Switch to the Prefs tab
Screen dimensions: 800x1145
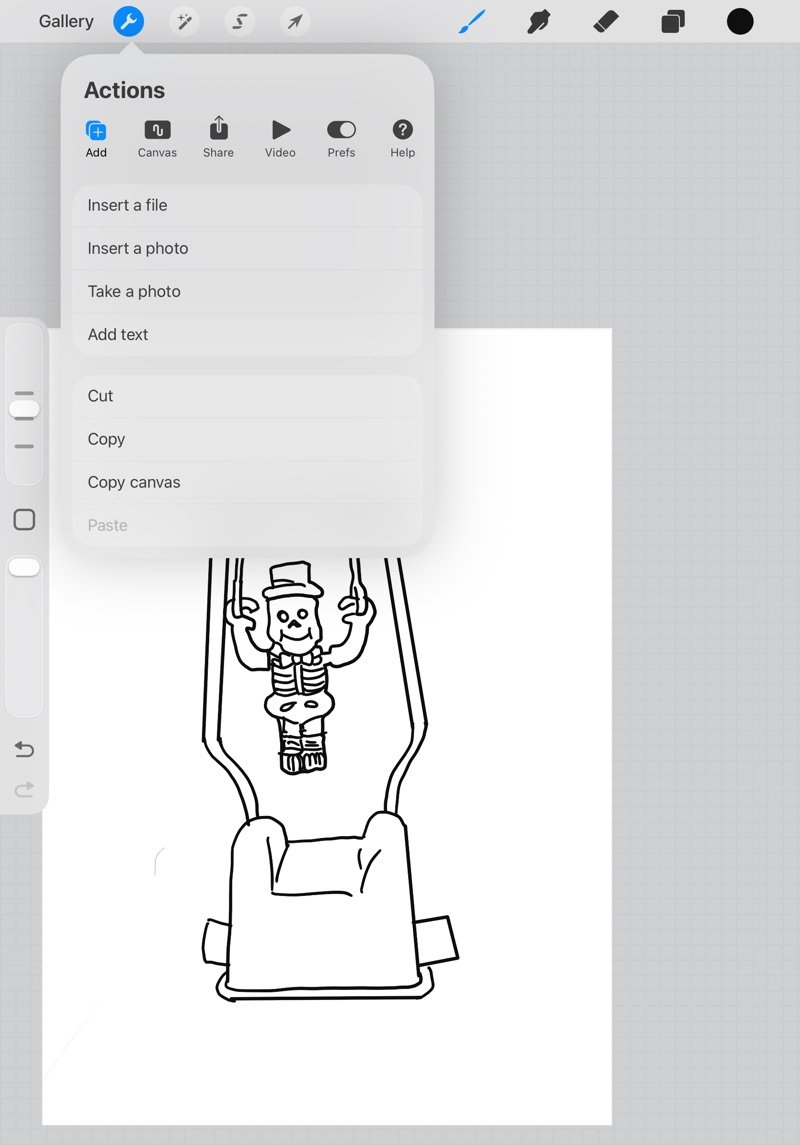click(x=341, y=139)
